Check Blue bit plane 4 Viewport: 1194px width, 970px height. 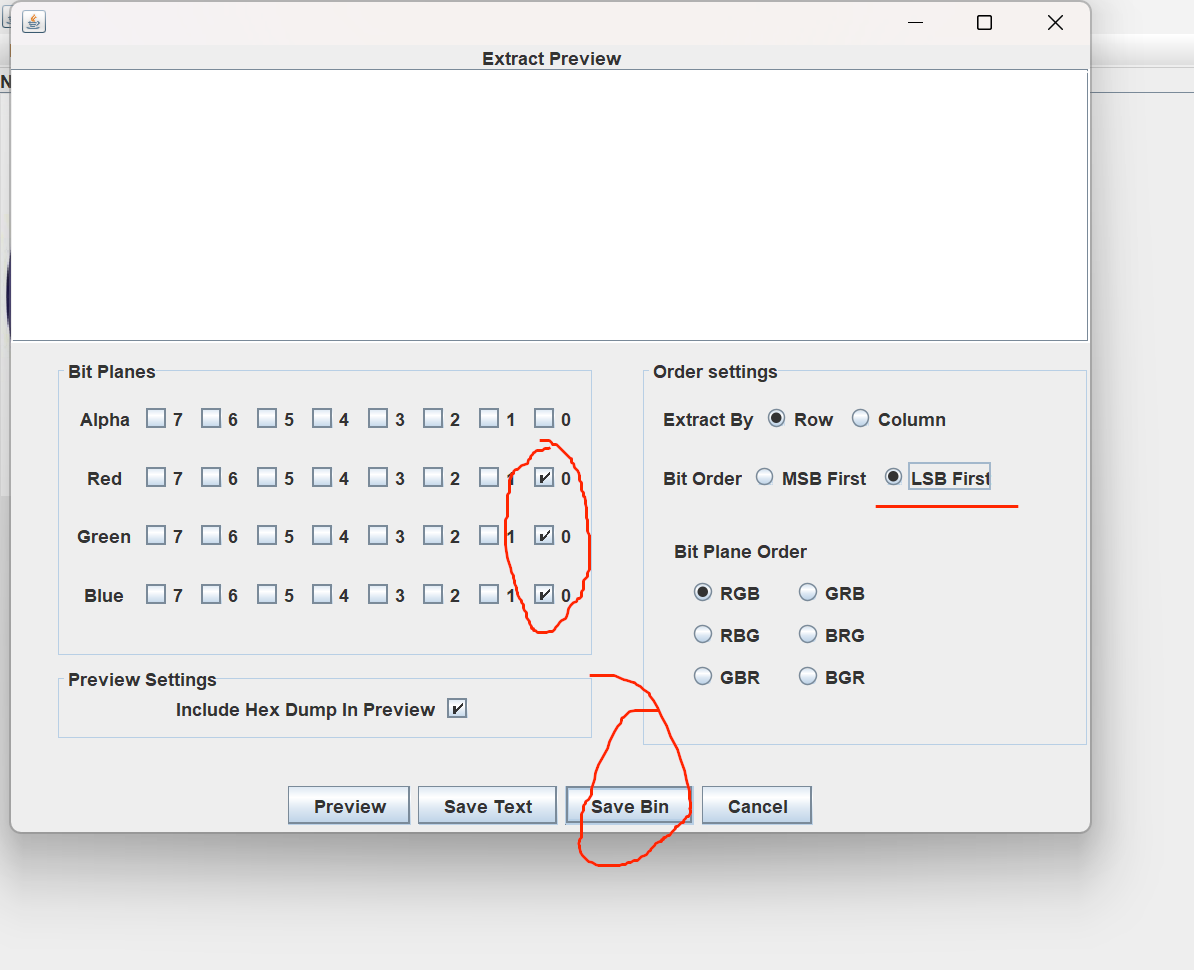[x=322, y=594]
